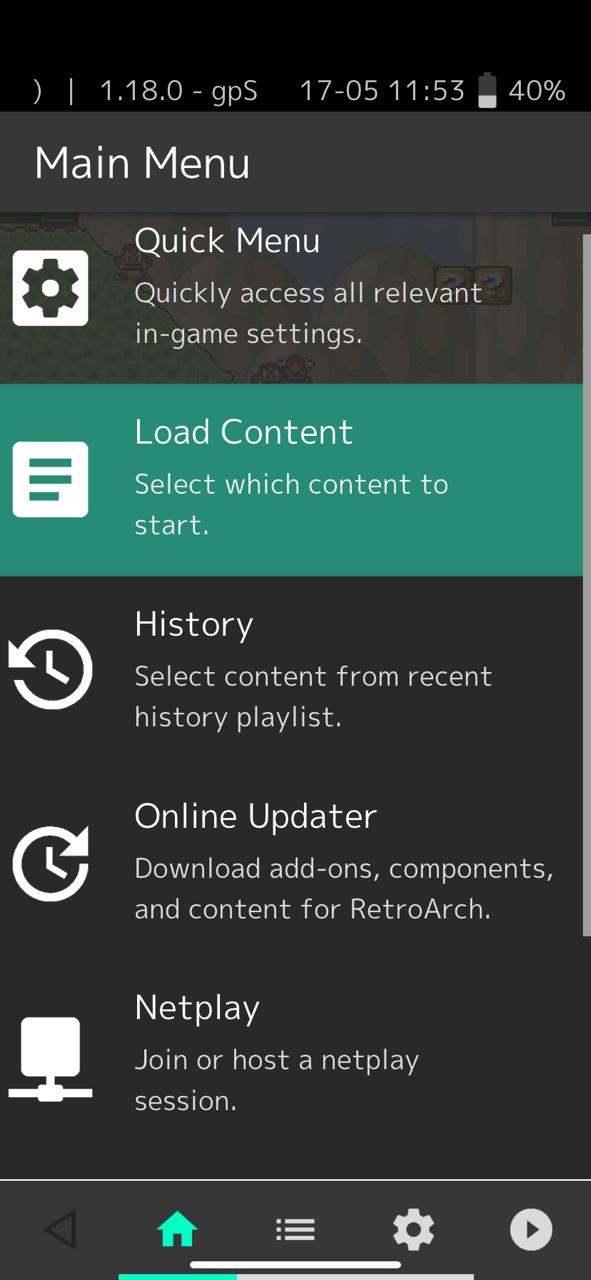Tap the Online Updater refresh-clock icon
This screenshot has width=591, height=1280.
coord(50,862)
